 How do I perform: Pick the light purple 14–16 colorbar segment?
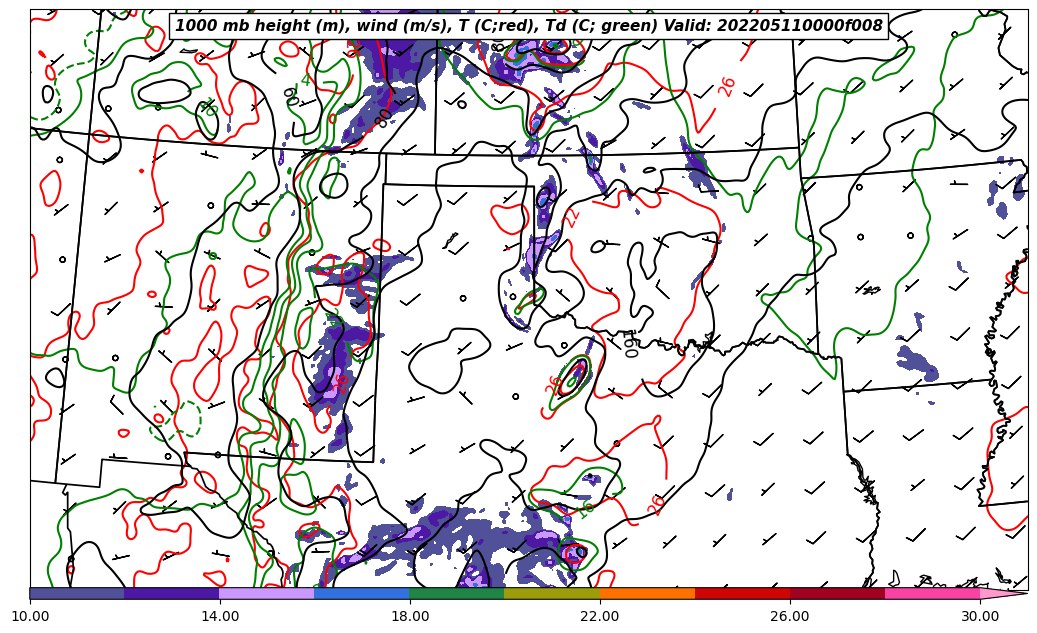pyautogui.click(x=267, y=593)
